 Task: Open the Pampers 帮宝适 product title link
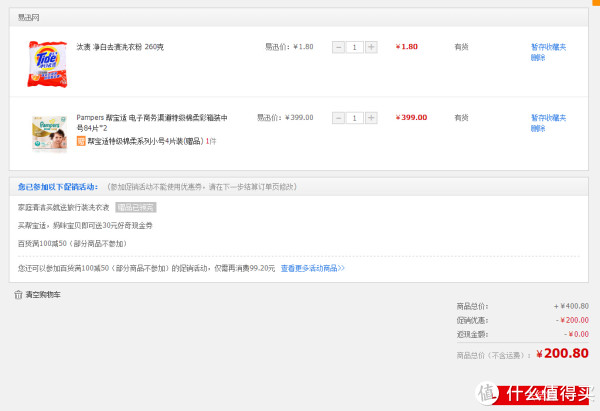pyautogui.click(x=152, y=122)
